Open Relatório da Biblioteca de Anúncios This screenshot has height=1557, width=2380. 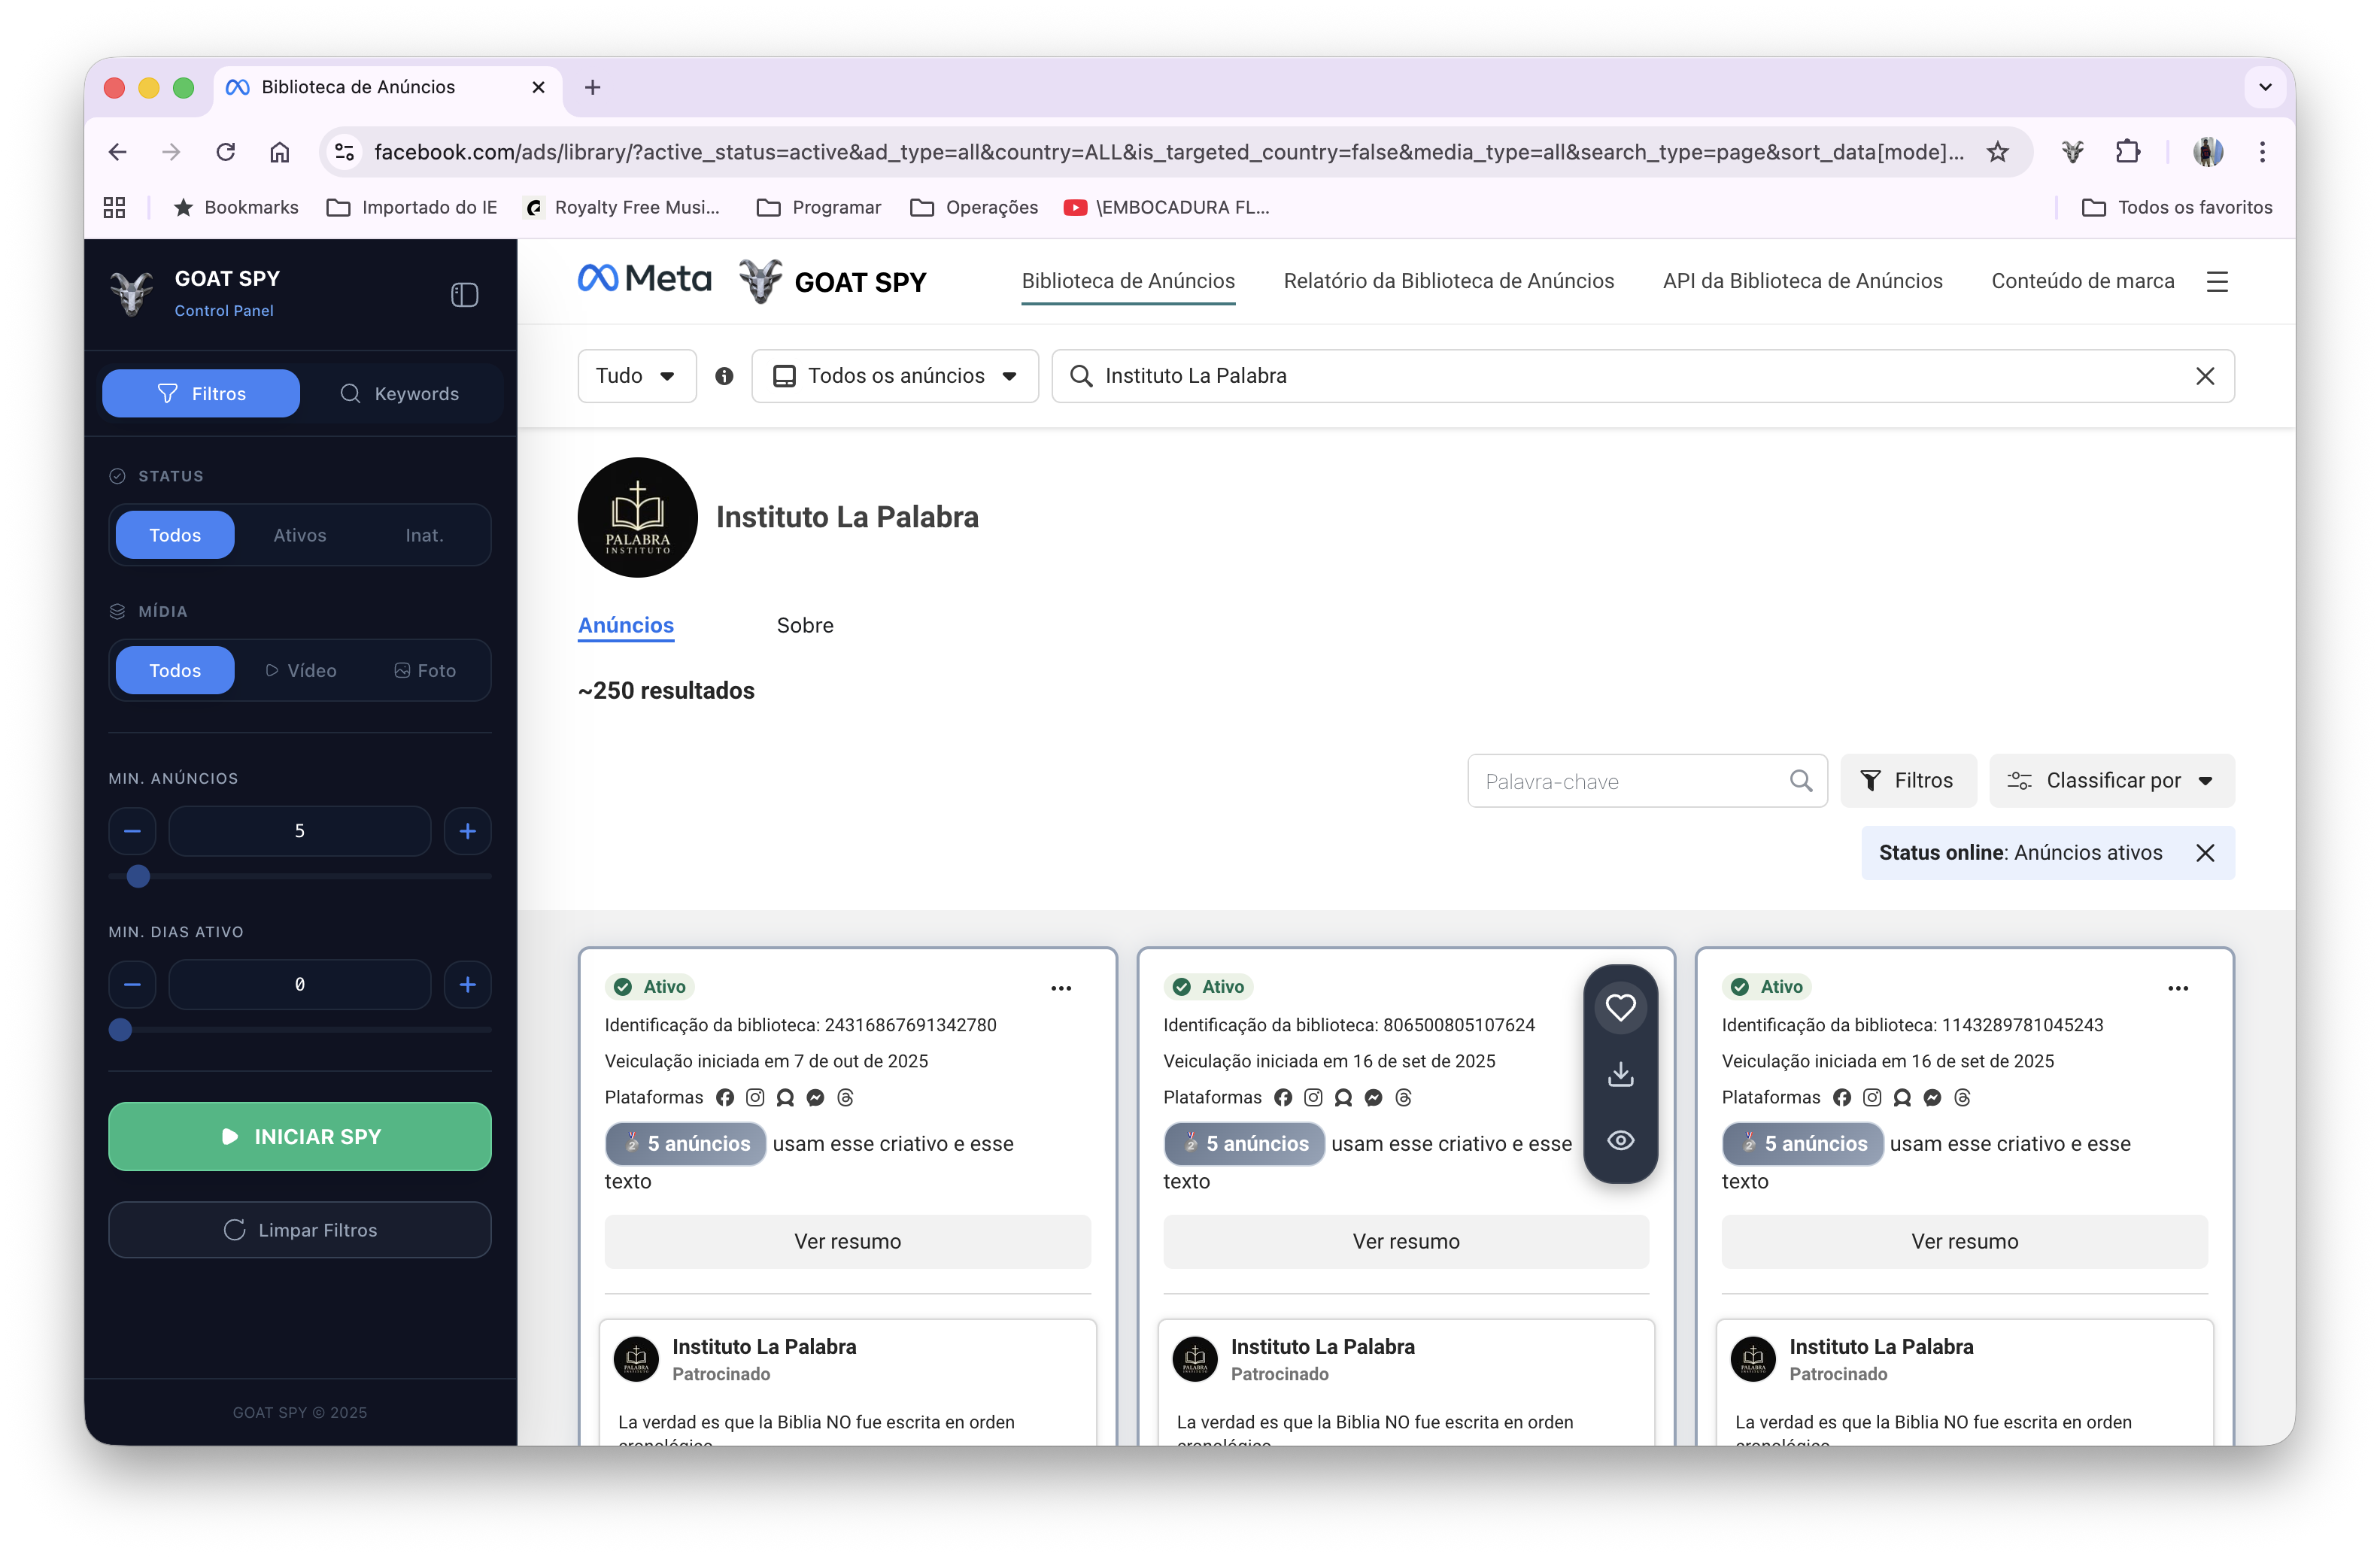(1448, 281)
